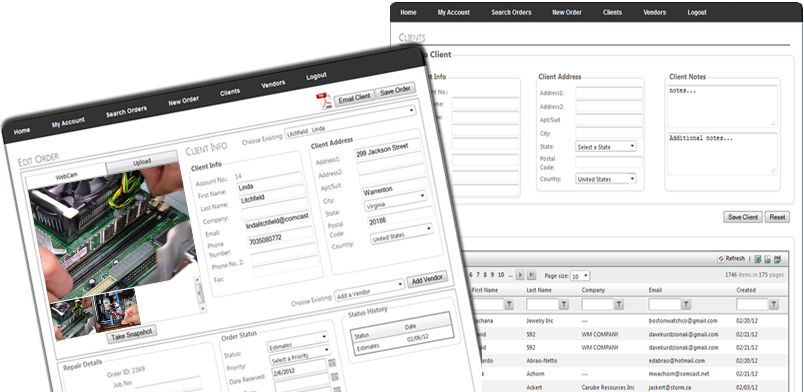The width and height of the screenshot is (804, 392).
Task: Click the Refresh icon in Clients grid toolbar
Action: pyautogui.click(x=721, y=259)
